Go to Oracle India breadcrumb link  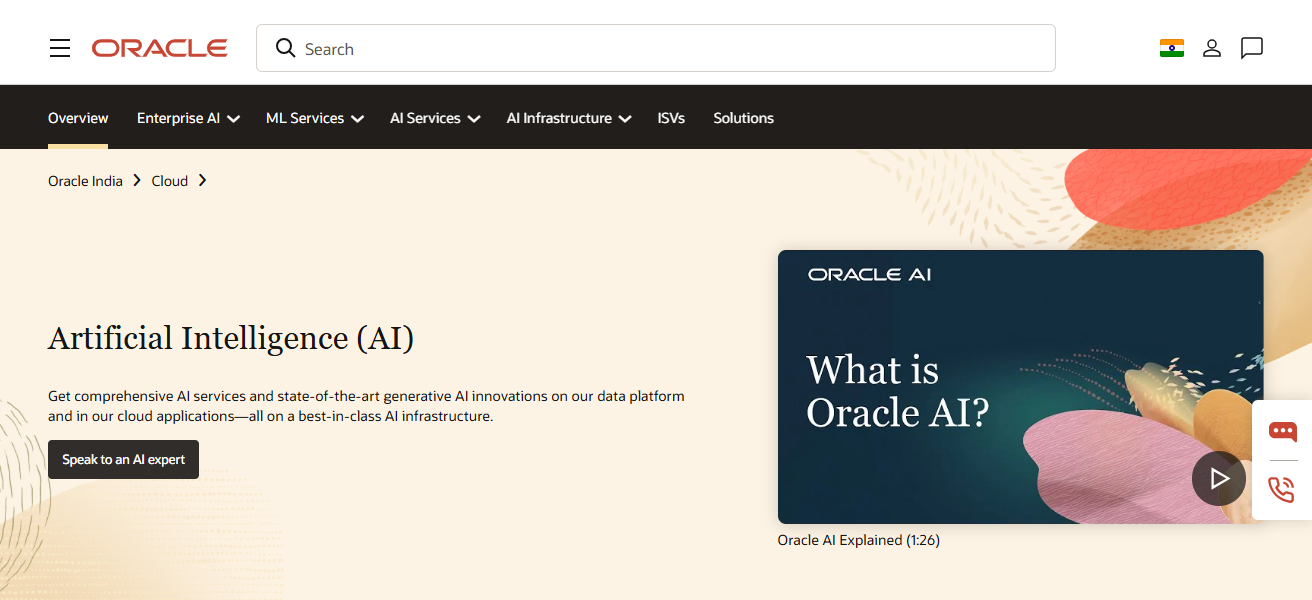coord(85,180)
